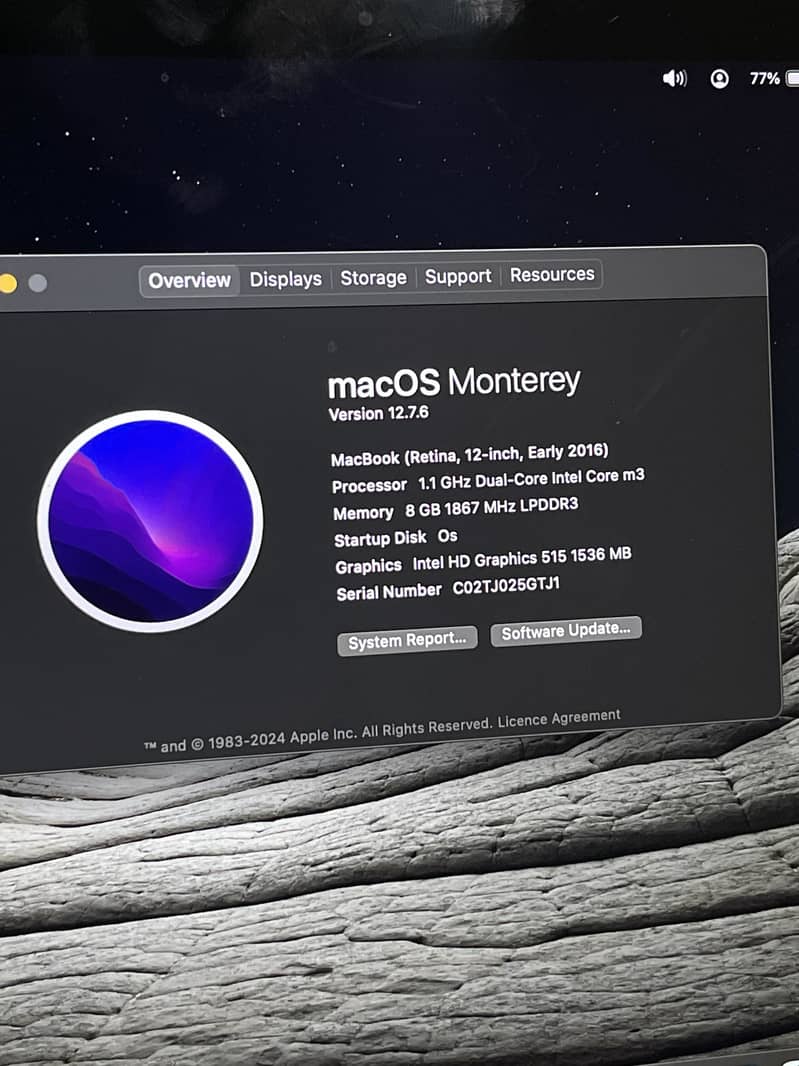Click the 77% battery percentage indicator
Screen dimensions: 799x1066
(x=764, y=79)
